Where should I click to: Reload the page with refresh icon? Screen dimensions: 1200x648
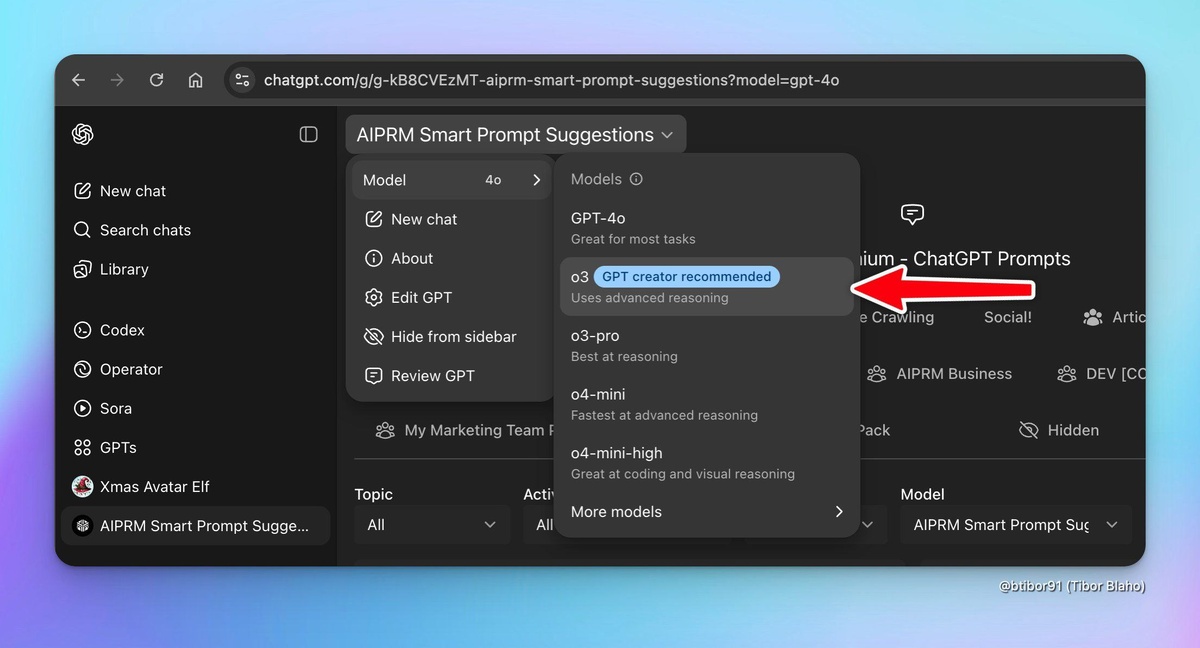156,80
